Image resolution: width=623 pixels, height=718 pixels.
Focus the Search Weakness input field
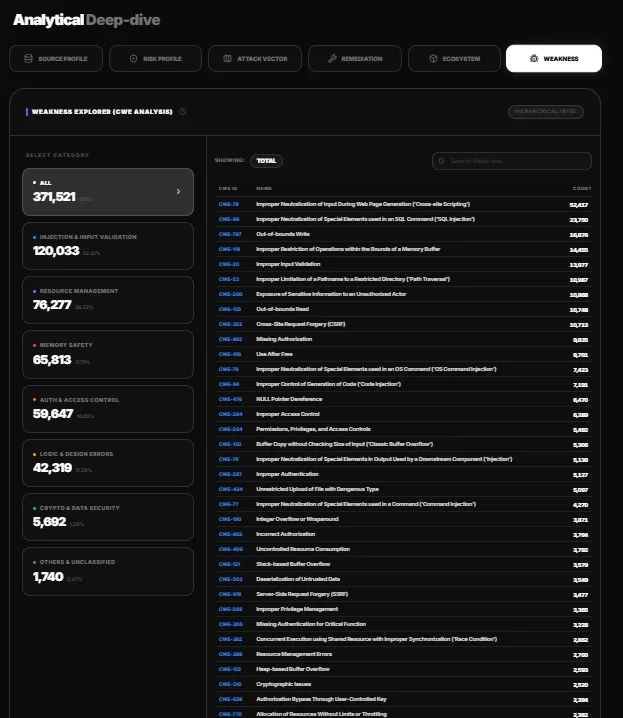pos(512,161)
